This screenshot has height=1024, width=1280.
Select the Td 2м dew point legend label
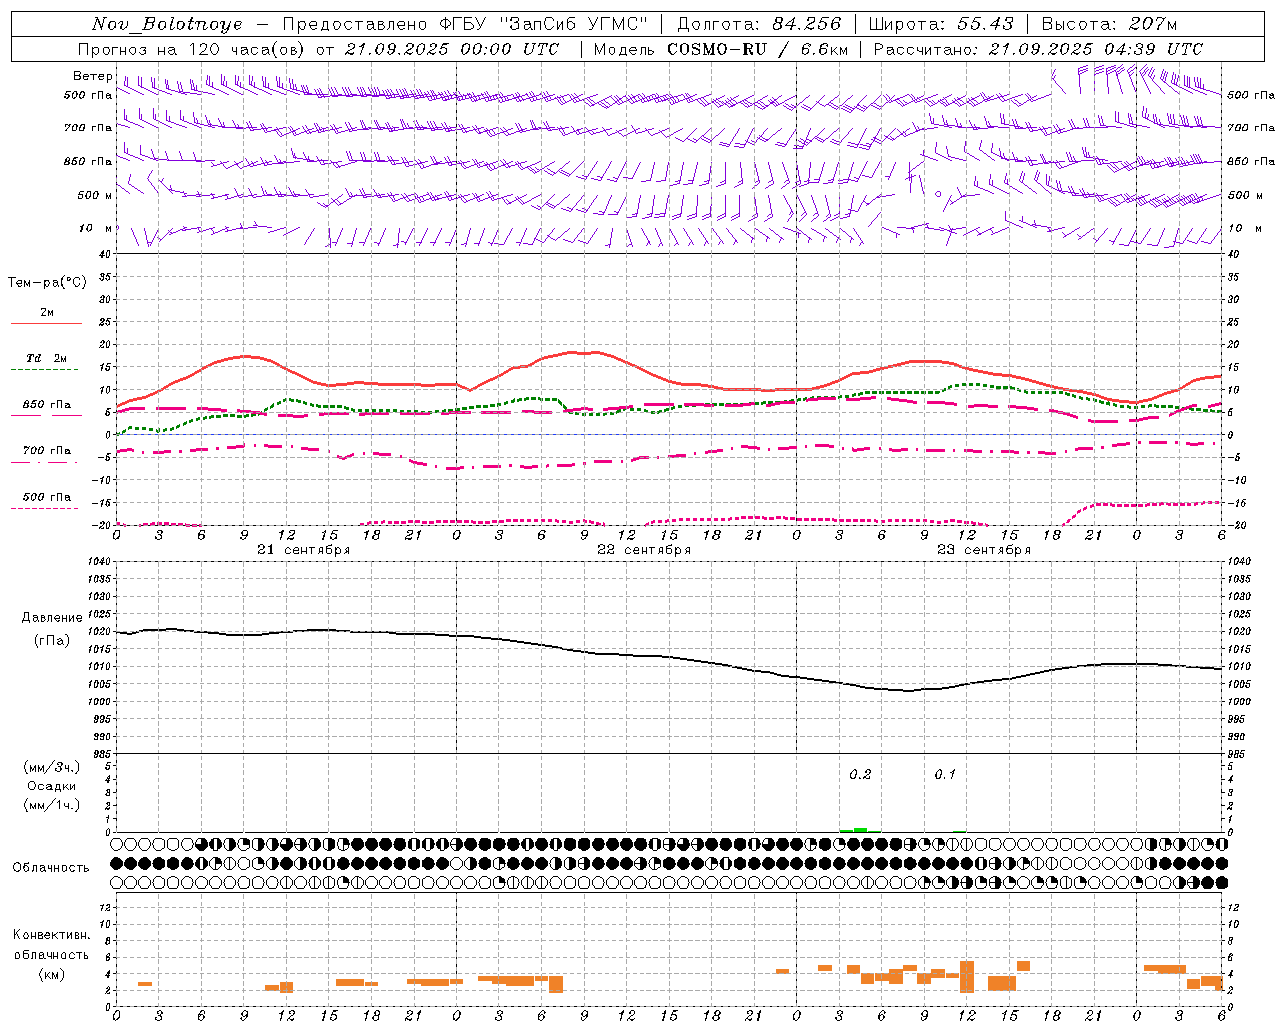[x=47, y=358]
